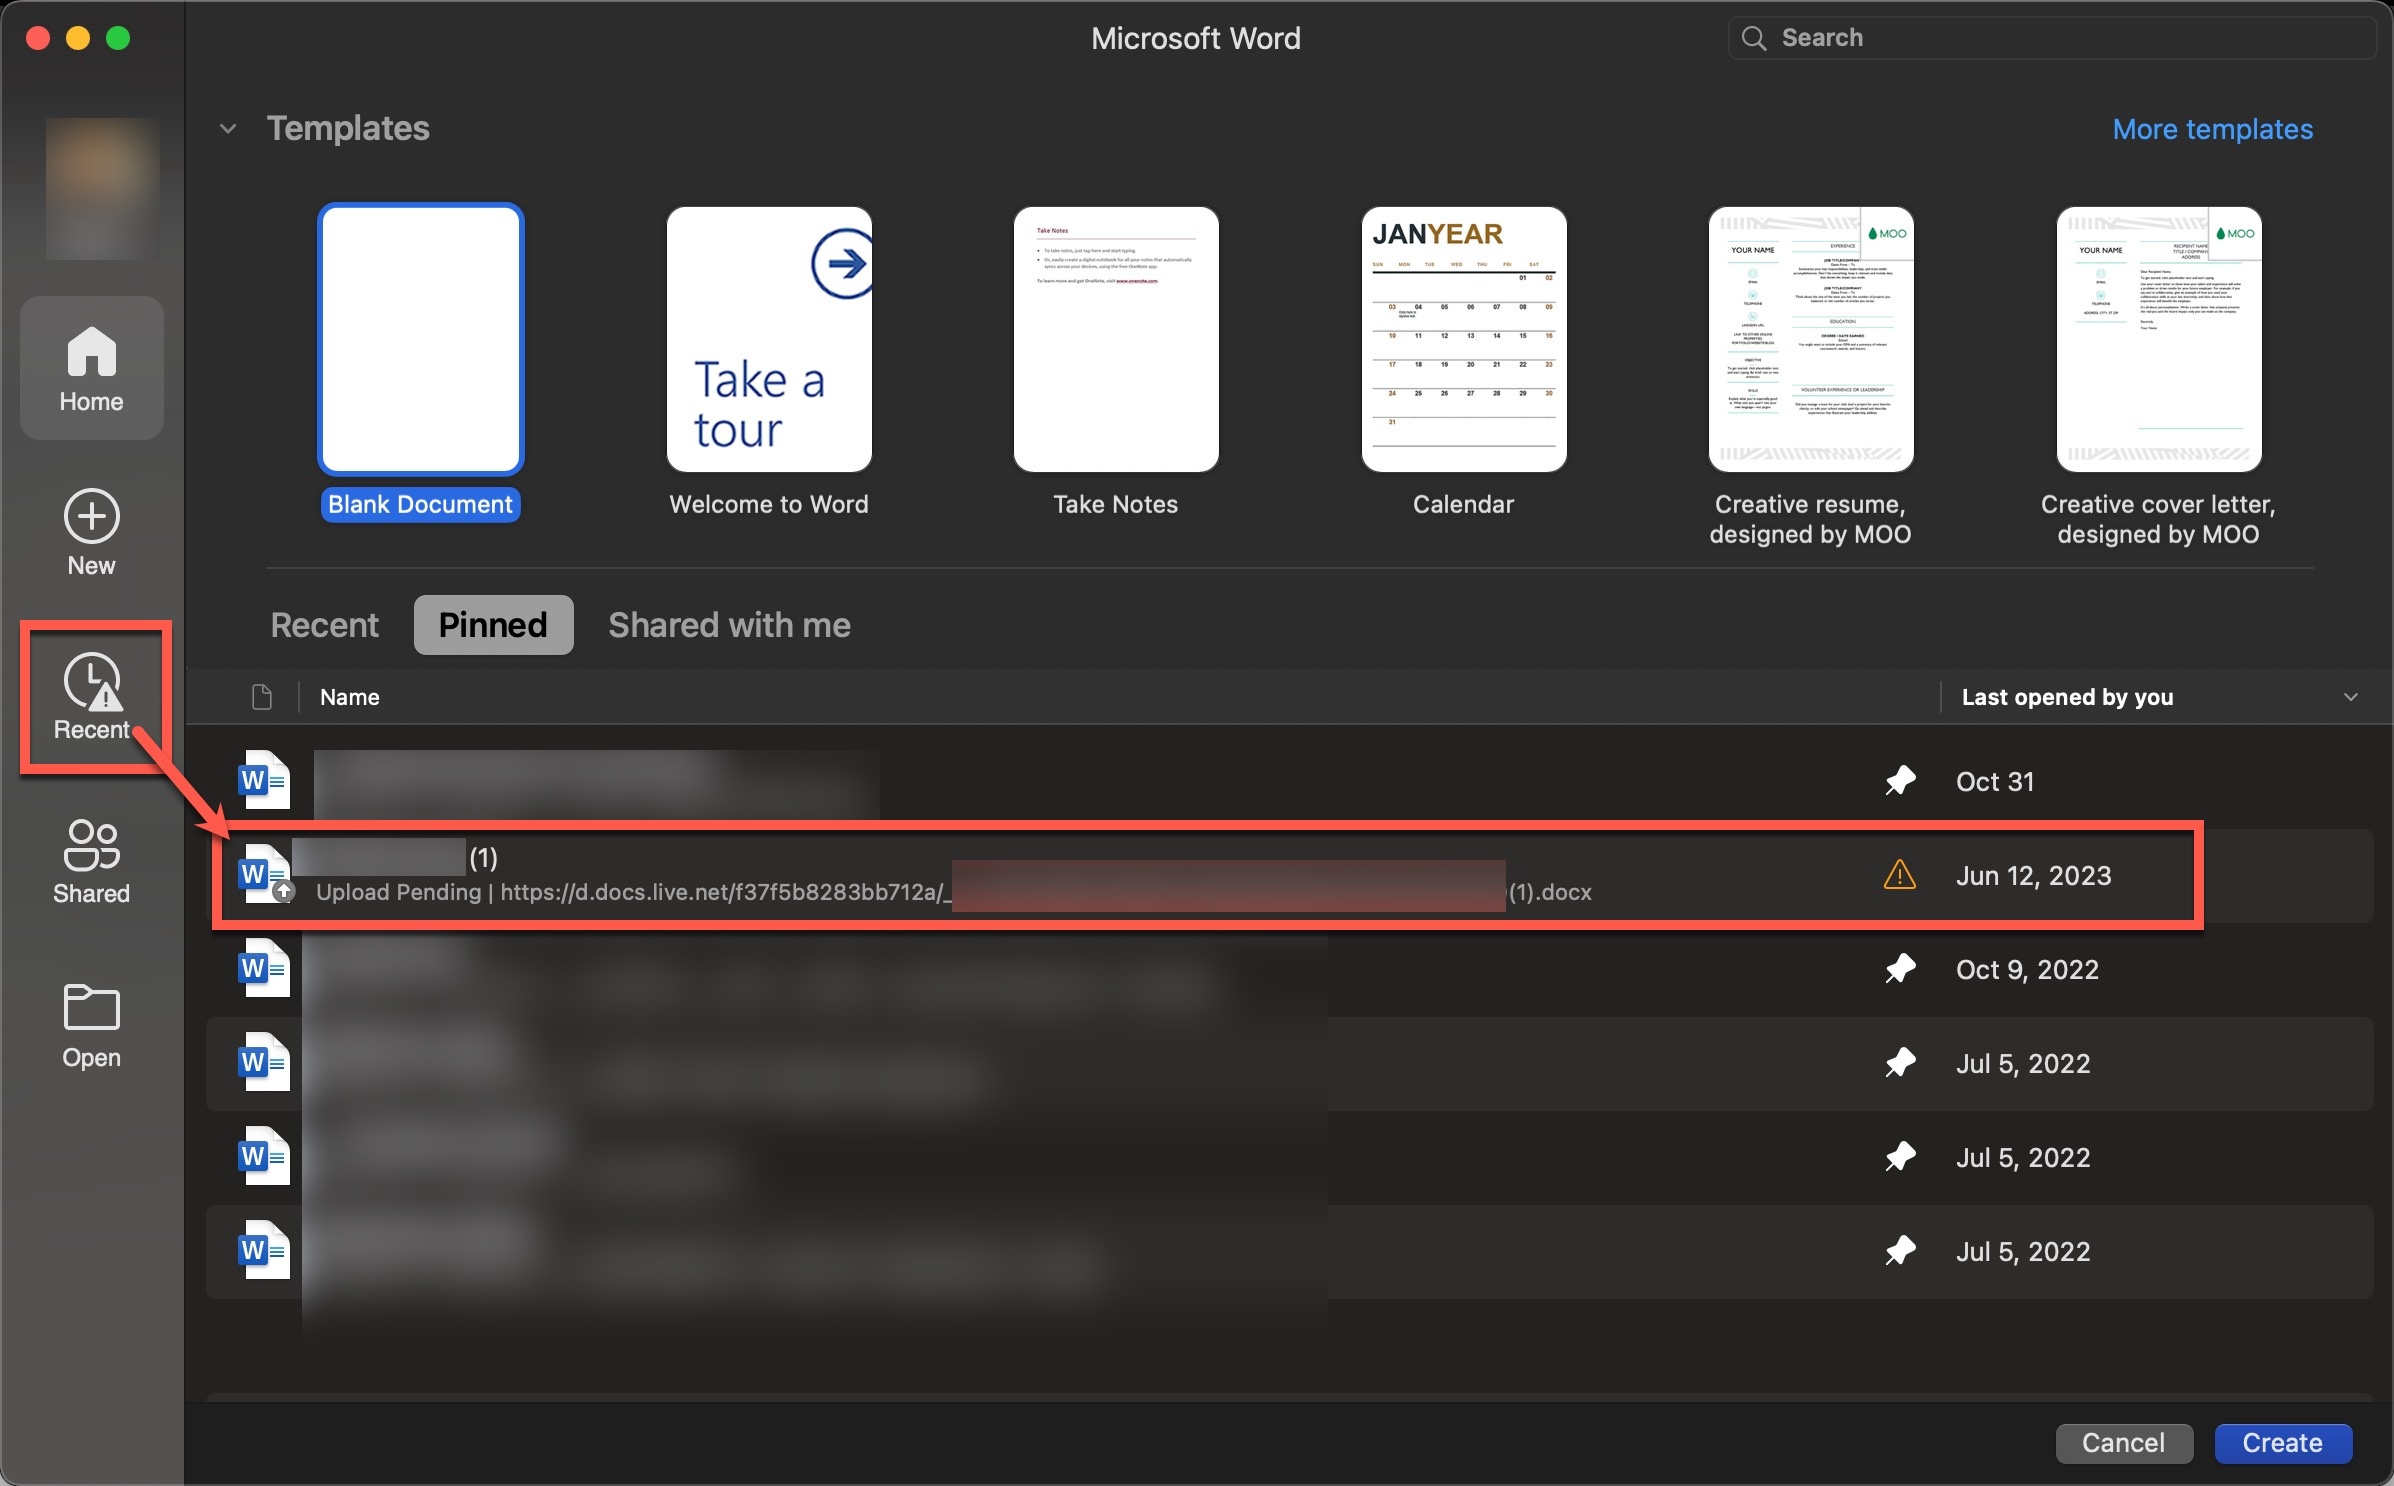
Task: Click the search magnifier icon
Action: [1753, 37]
